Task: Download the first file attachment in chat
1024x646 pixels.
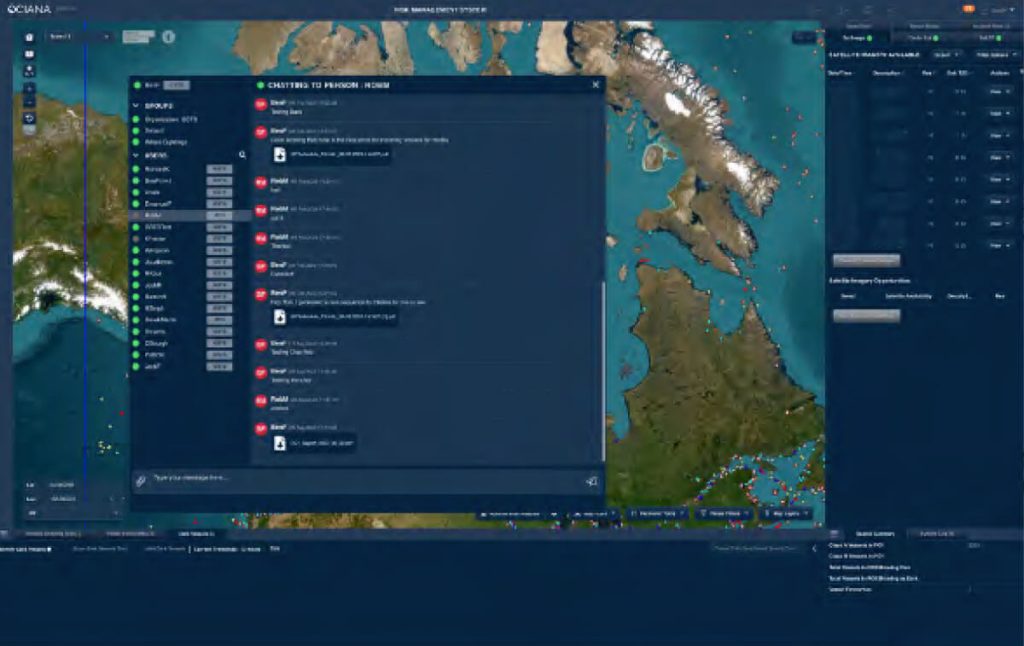Action: [x=281, y=155]
